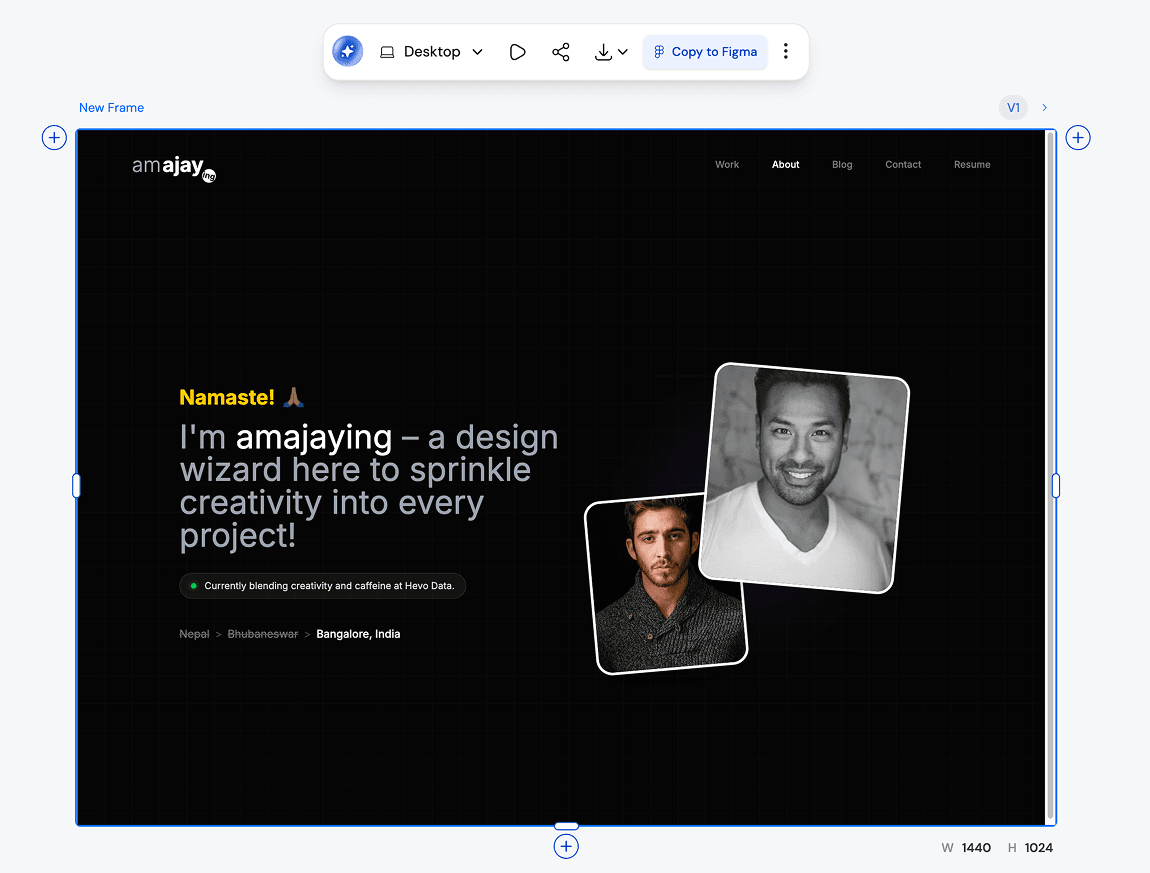Add a frame using the top-left plus icon
1150x873 pixels.
click(54, 138)
